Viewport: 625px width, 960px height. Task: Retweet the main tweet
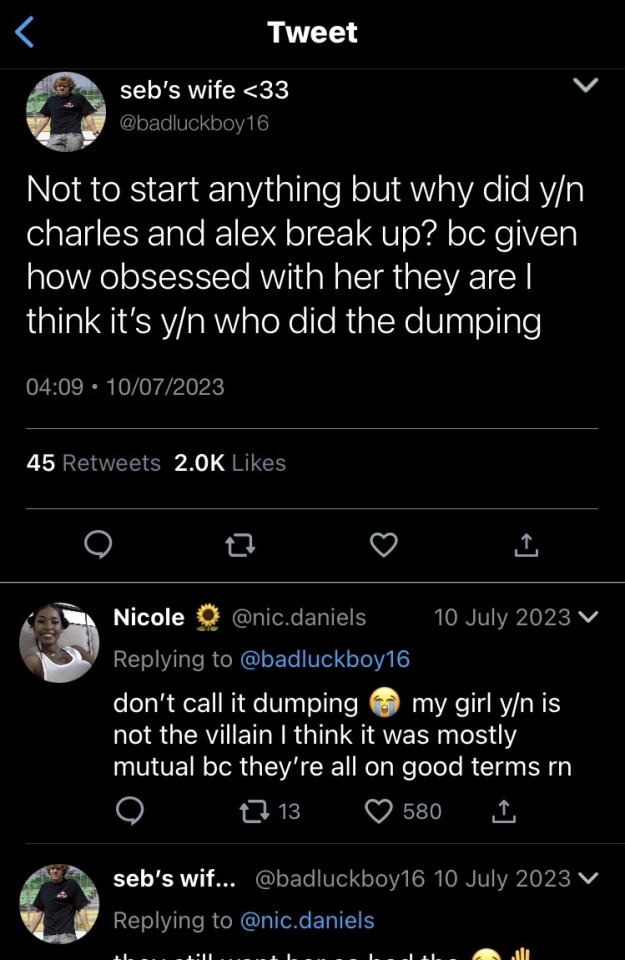tap(239, 545)
